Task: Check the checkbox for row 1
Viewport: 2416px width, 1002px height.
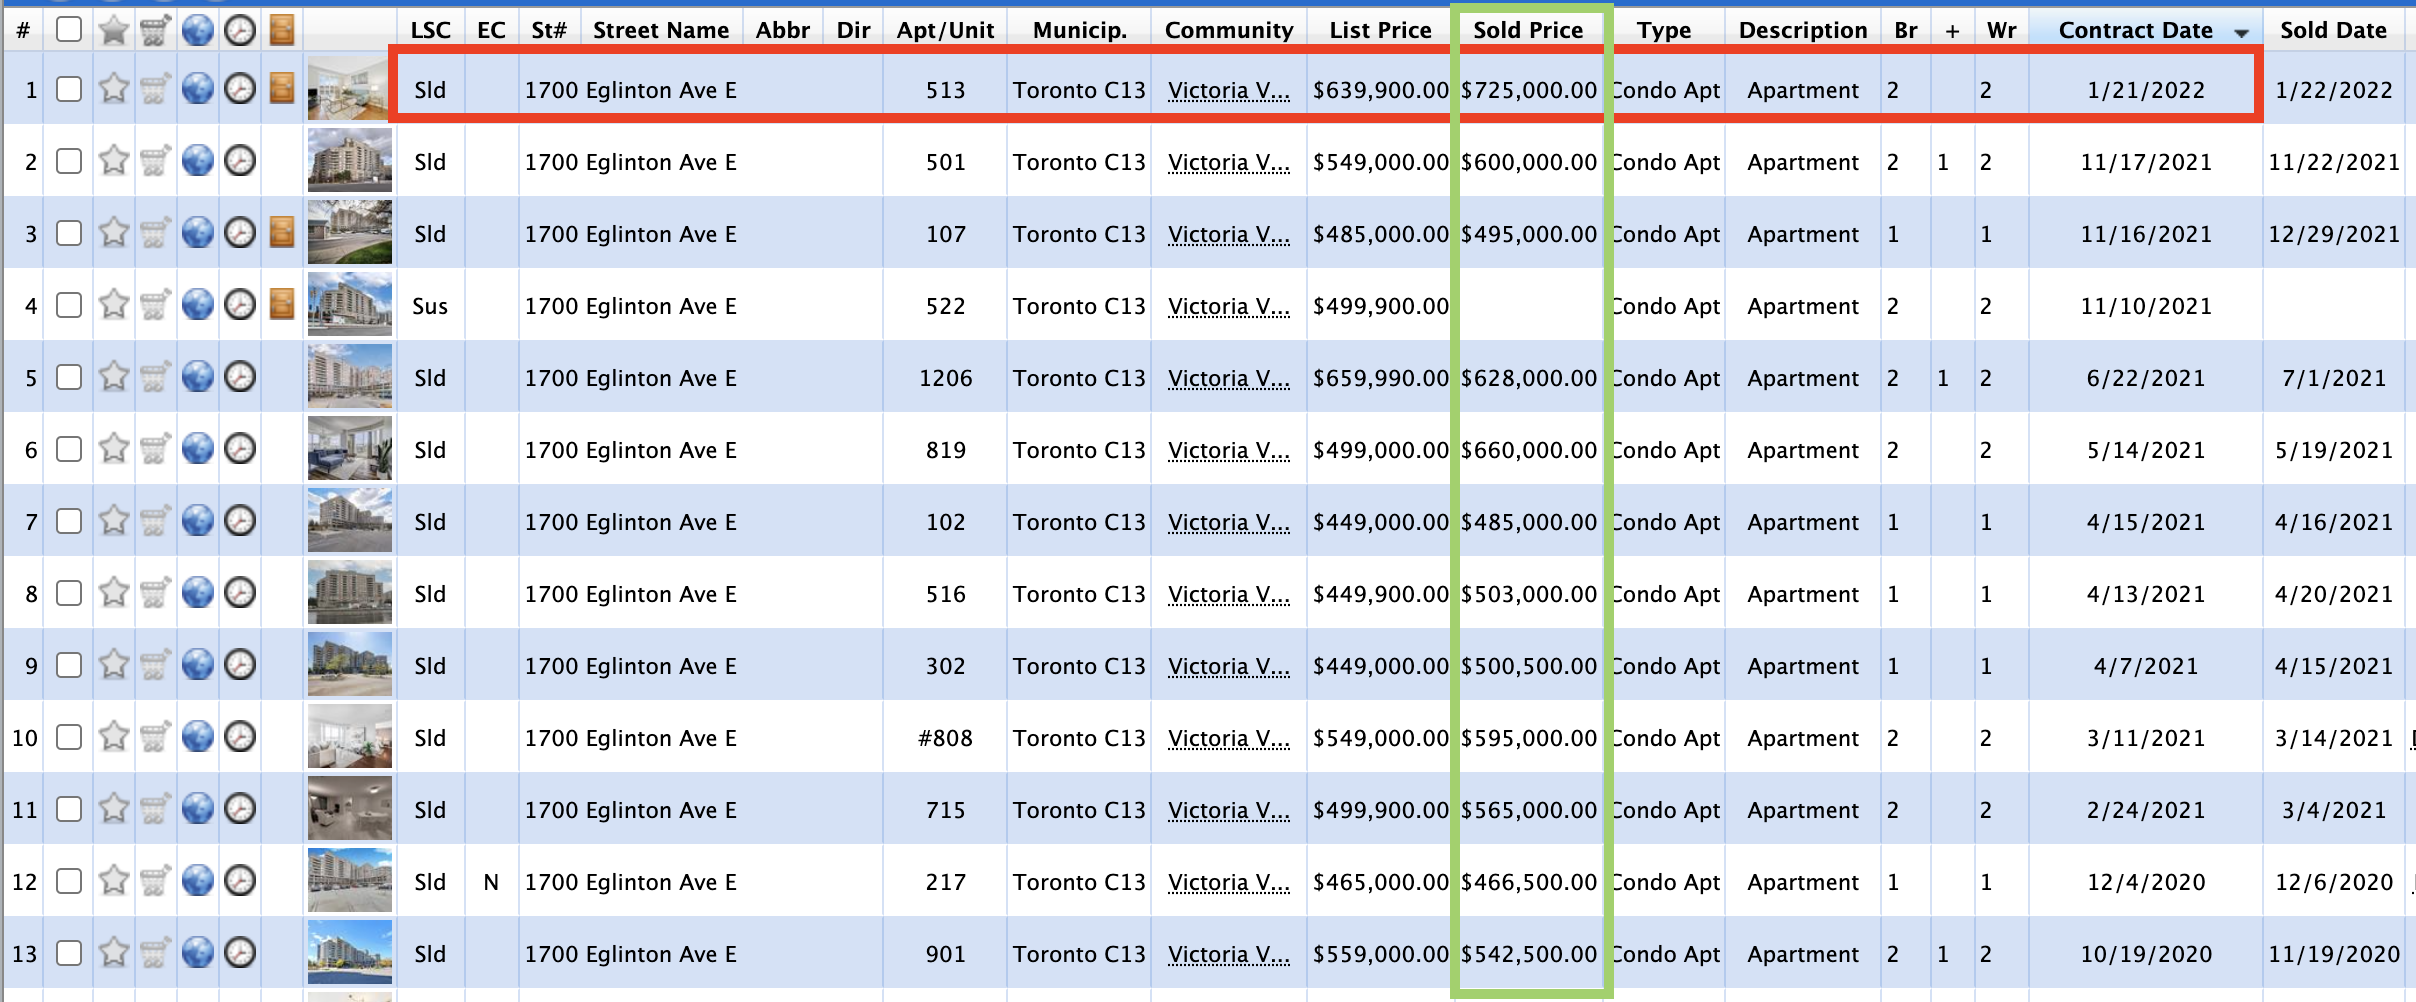Action: point(69,89)
